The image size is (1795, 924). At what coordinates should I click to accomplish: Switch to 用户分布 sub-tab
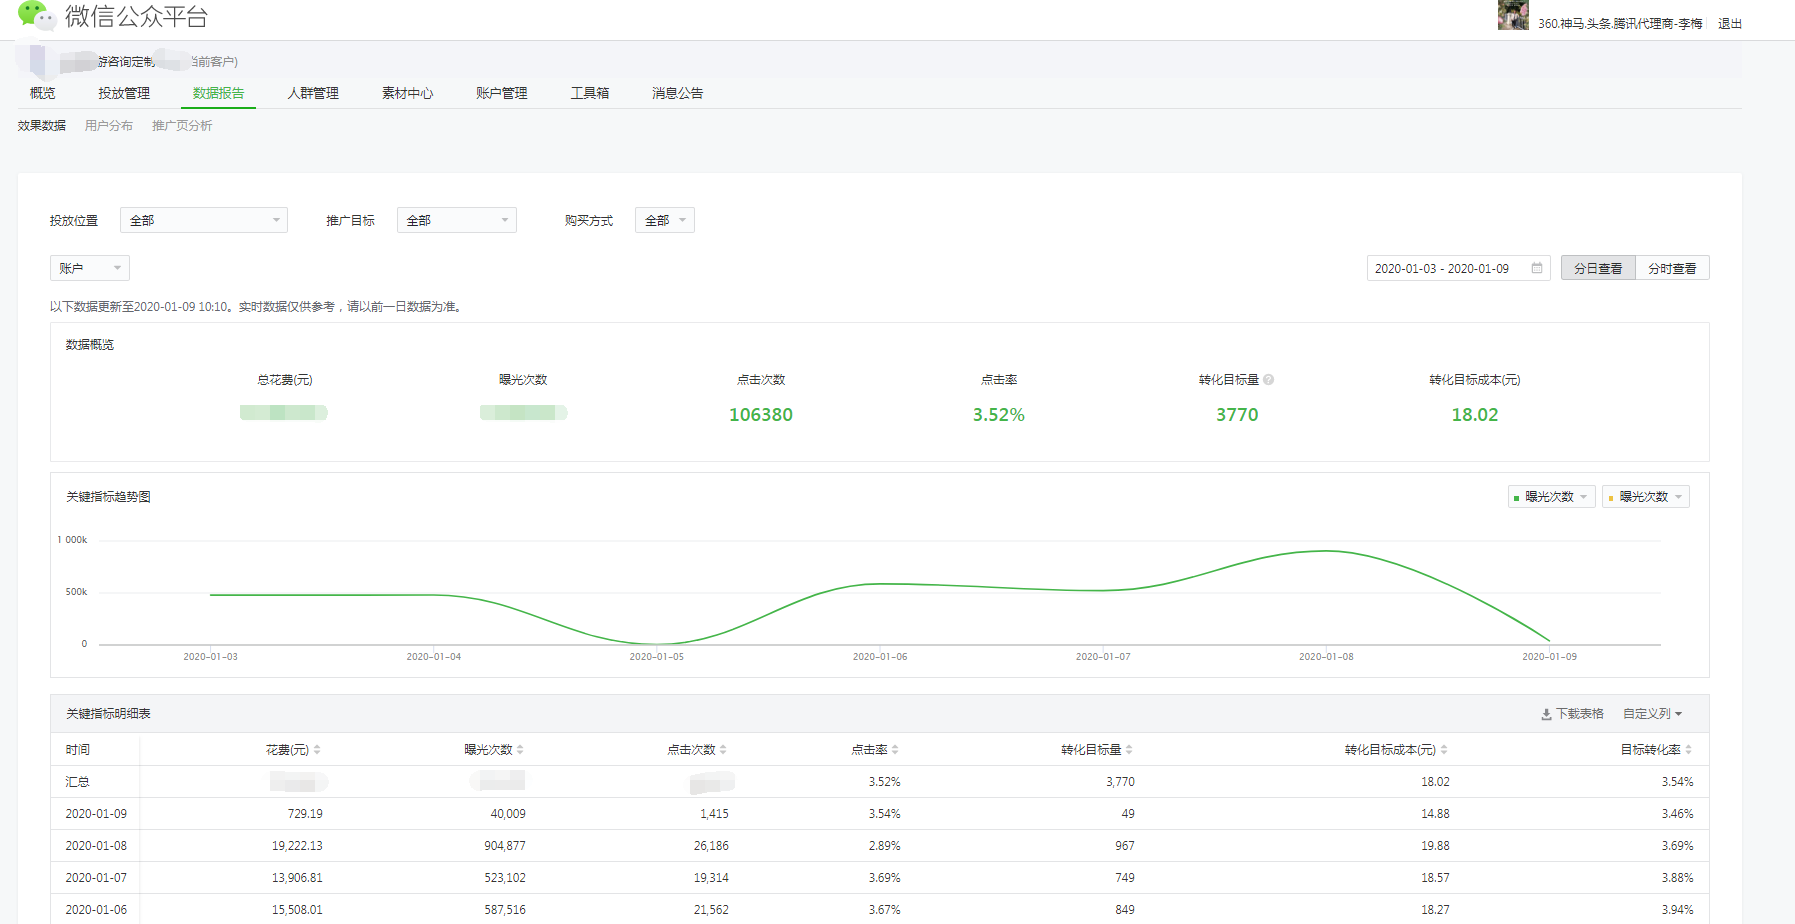[x=108, y=126]
